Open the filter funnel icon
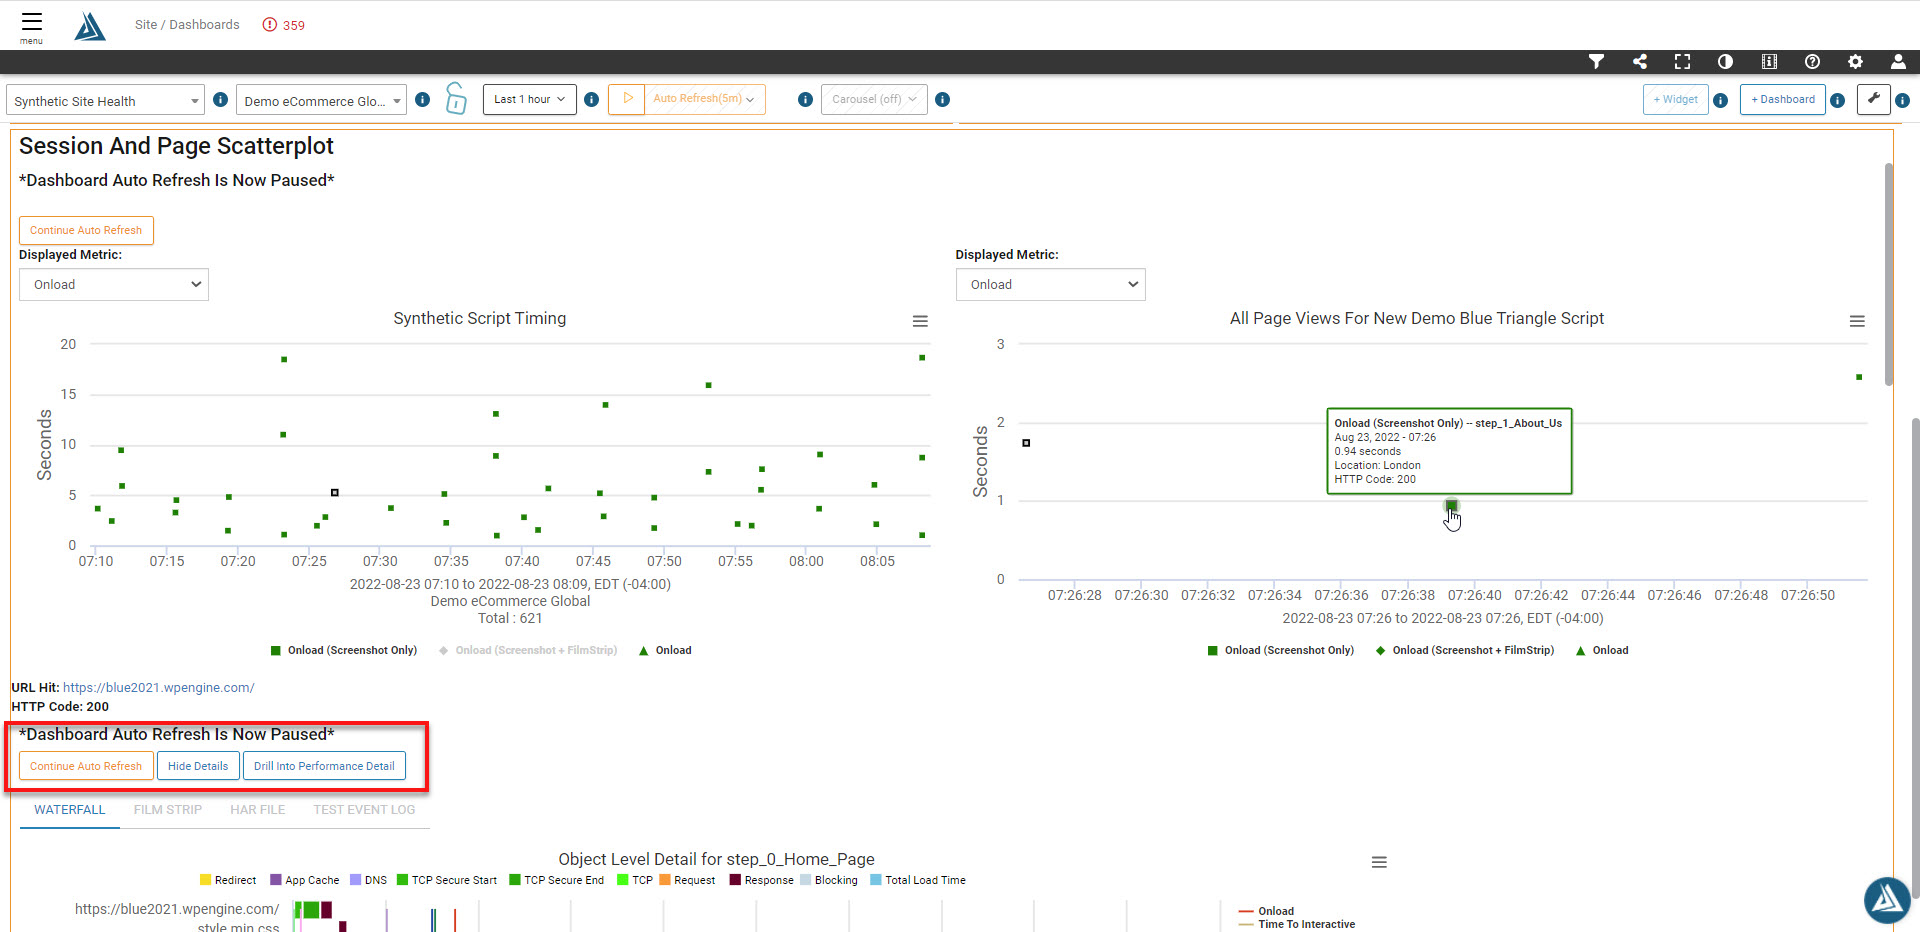The width and height of the screenshot is (1920, 932). coord(1596,62)
